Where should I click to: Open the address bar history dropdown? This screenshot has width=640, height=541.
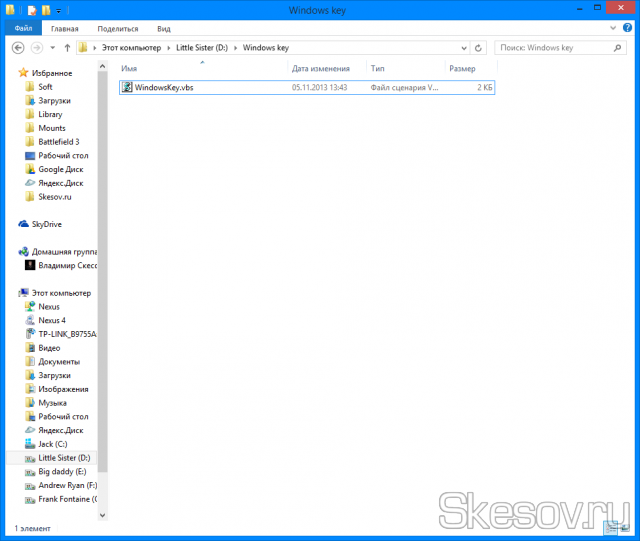click(x=464, y=47)
